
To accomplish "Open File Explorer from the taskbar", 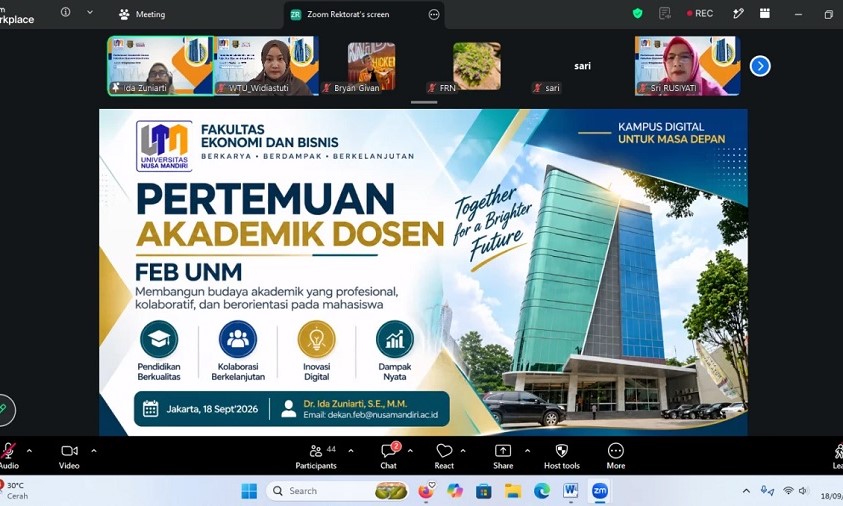I will 513,491.
